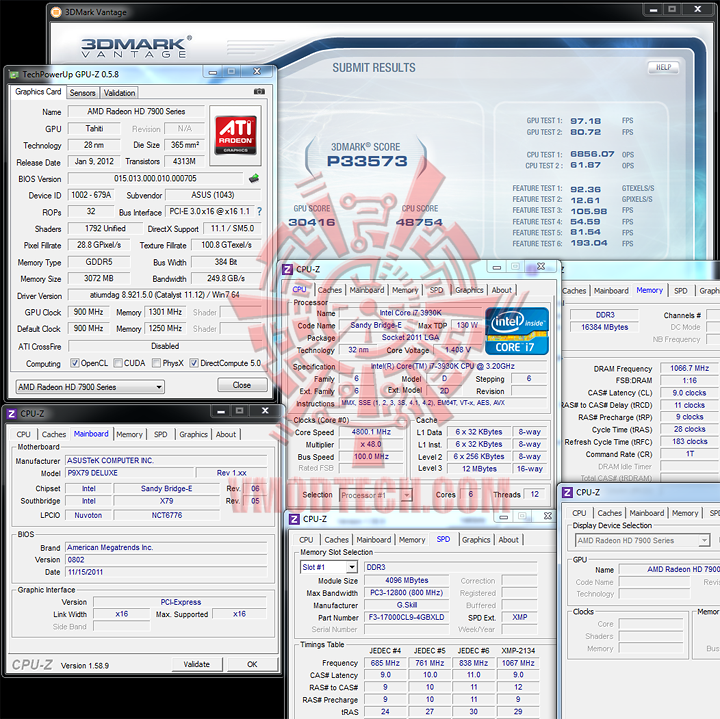720x719 pixels.
Task: Open the Slot #1 memory slot dropdown
Action: click(x=329, y=567)
